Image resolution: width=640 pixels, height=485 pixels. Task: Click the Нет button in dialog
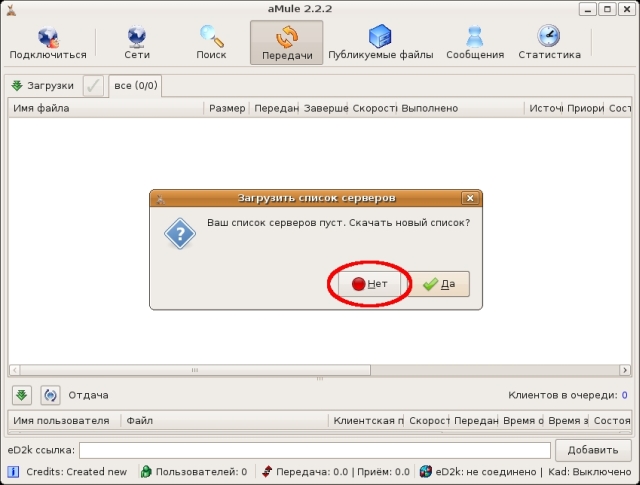[369, 284]
